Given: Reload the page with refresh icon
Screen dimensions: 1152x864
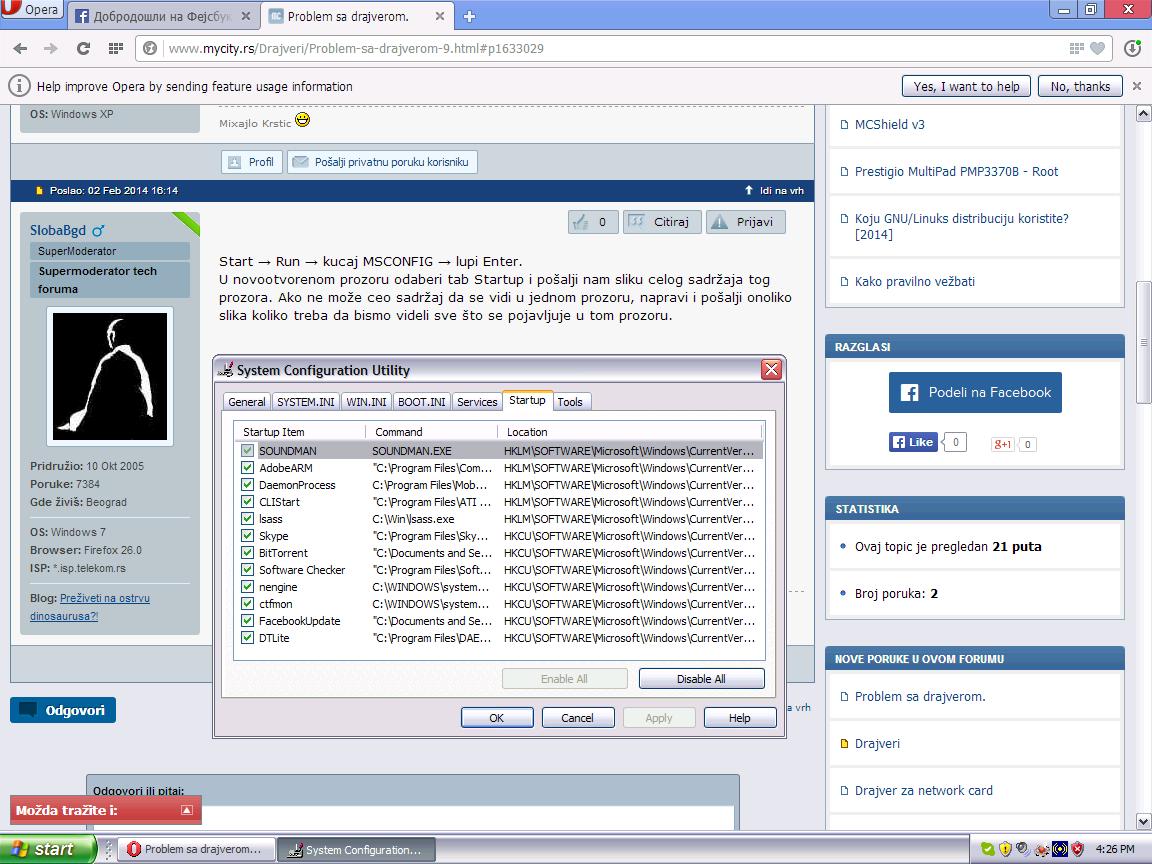Looking at the screenshot, I should click(x=83, y=48).
